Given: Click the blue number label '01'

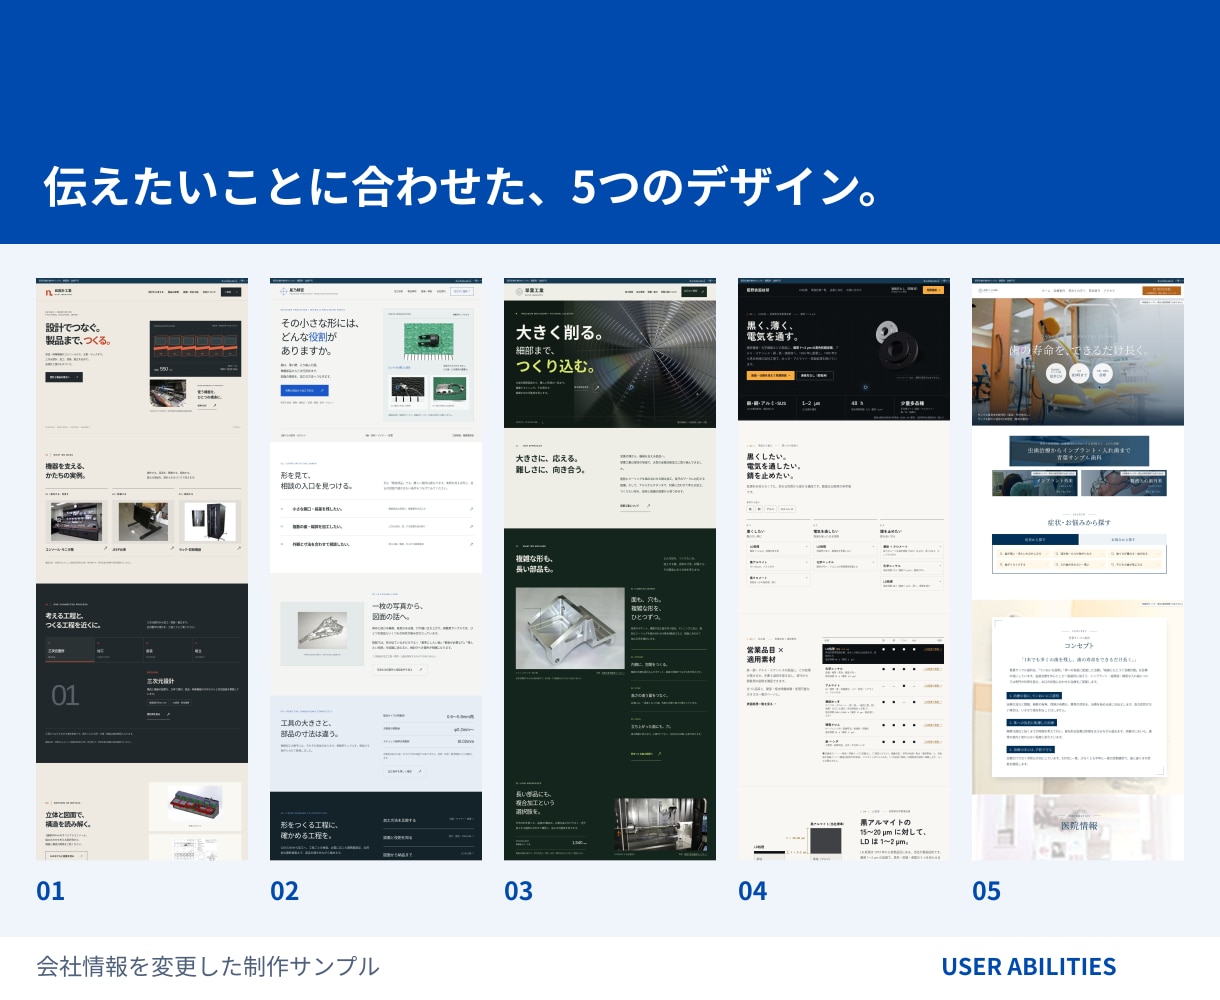Looking at the screenshot, I should (50, 891).
